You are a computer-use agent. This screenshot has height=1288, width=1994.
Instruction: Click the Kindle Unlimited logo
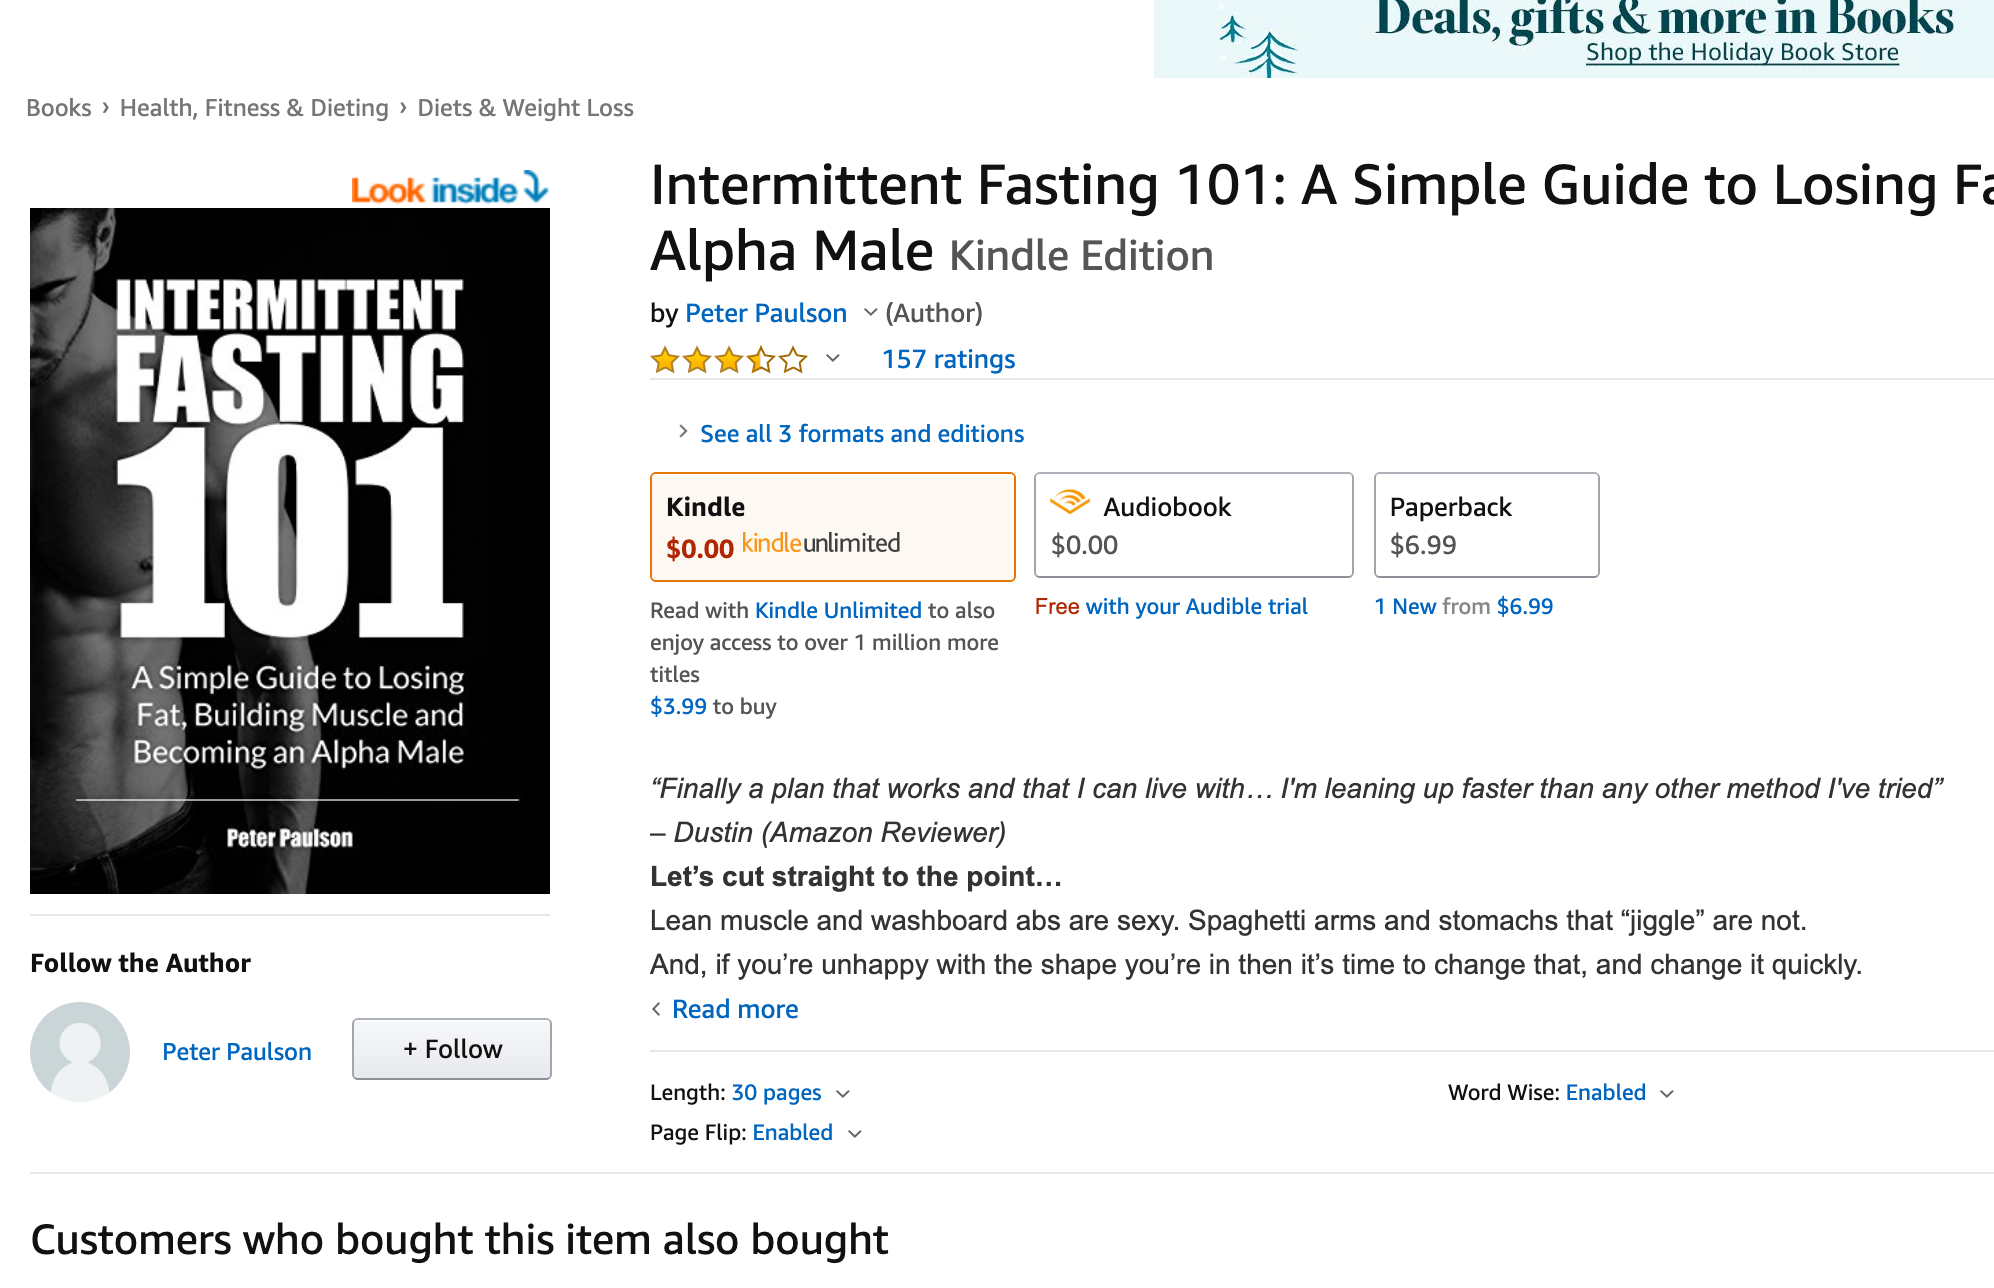(821, 543)
